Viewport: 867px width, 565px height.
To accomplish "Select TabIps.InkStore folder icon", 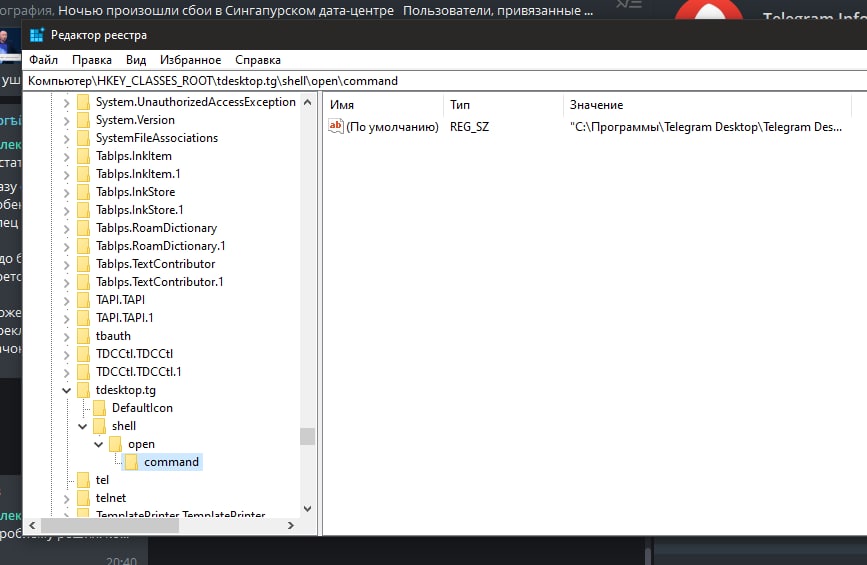I will pos(83,192).
